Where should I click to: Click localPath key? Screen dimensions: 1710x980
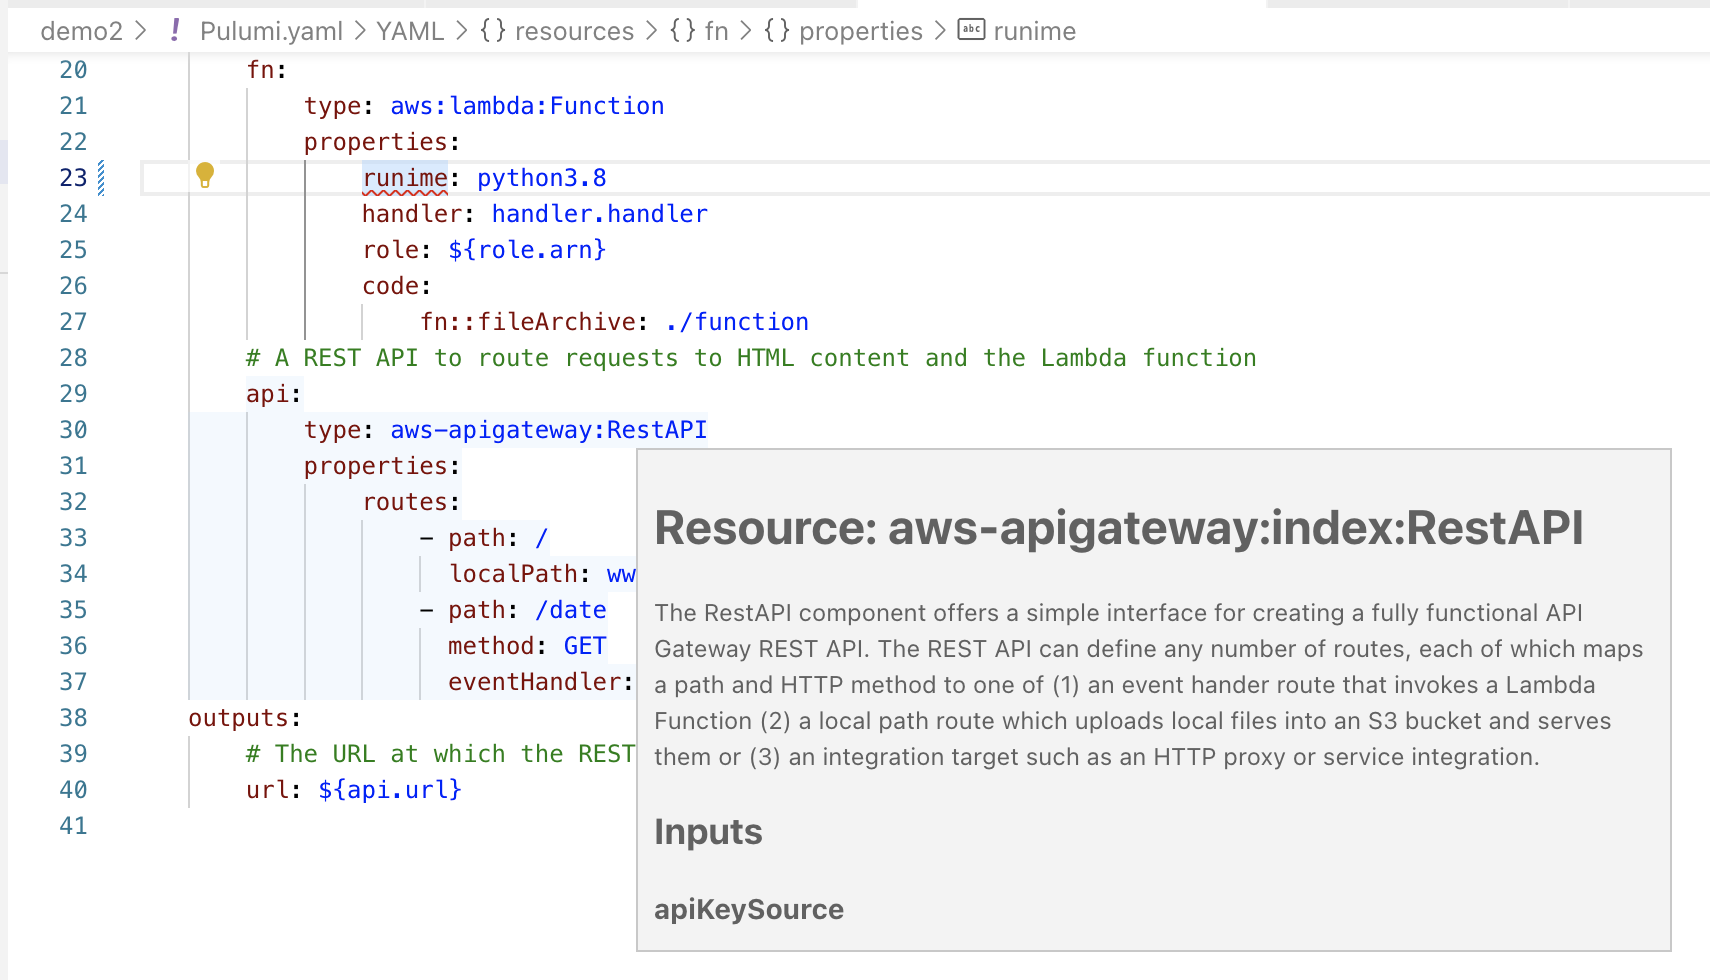[513, 574]
